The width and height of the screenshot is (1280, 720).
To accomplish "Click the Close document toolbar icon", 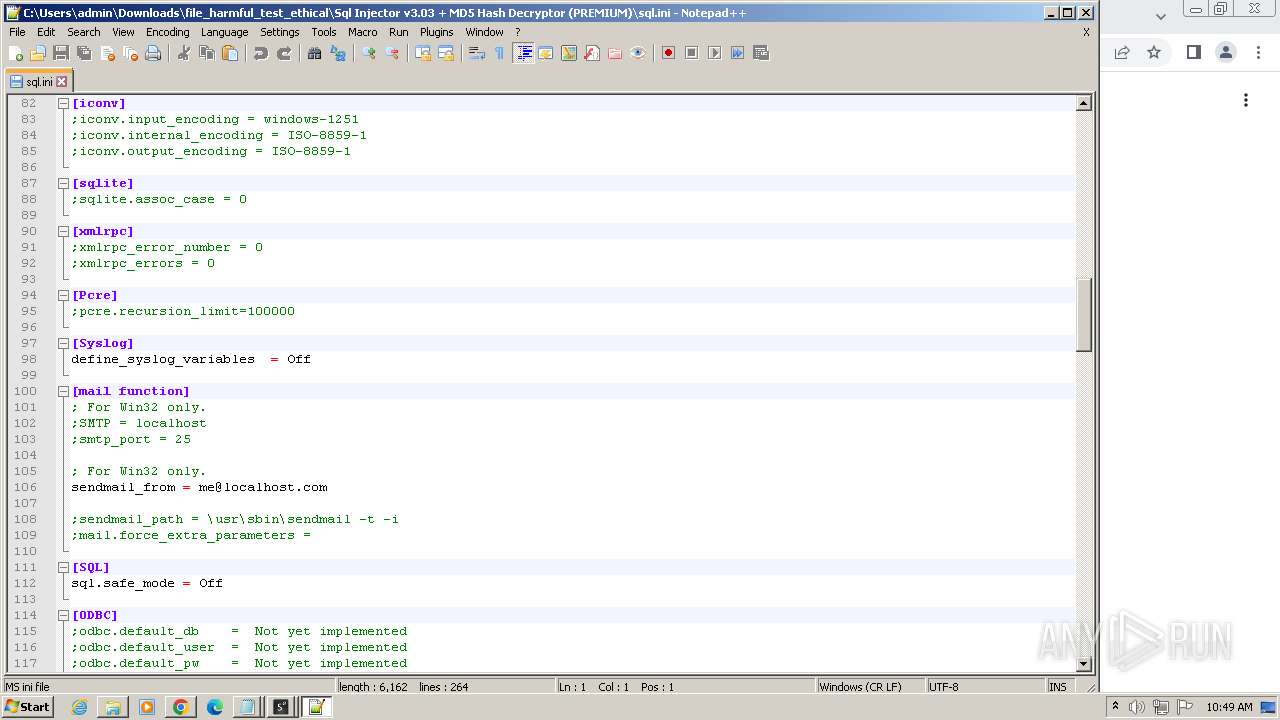I will [x=107, y=53].
